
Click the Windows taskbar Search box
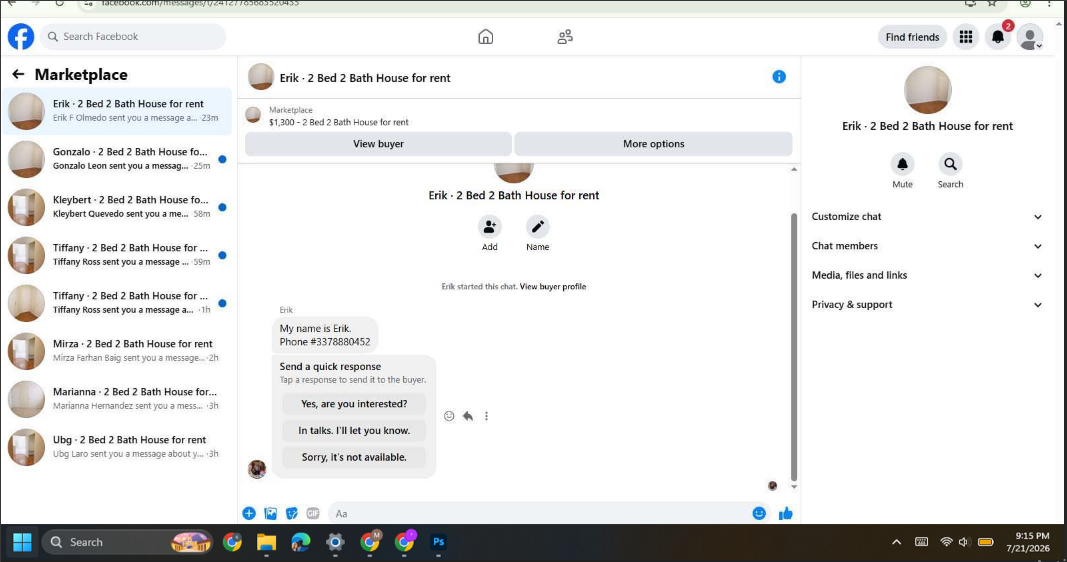click(127, 542)
